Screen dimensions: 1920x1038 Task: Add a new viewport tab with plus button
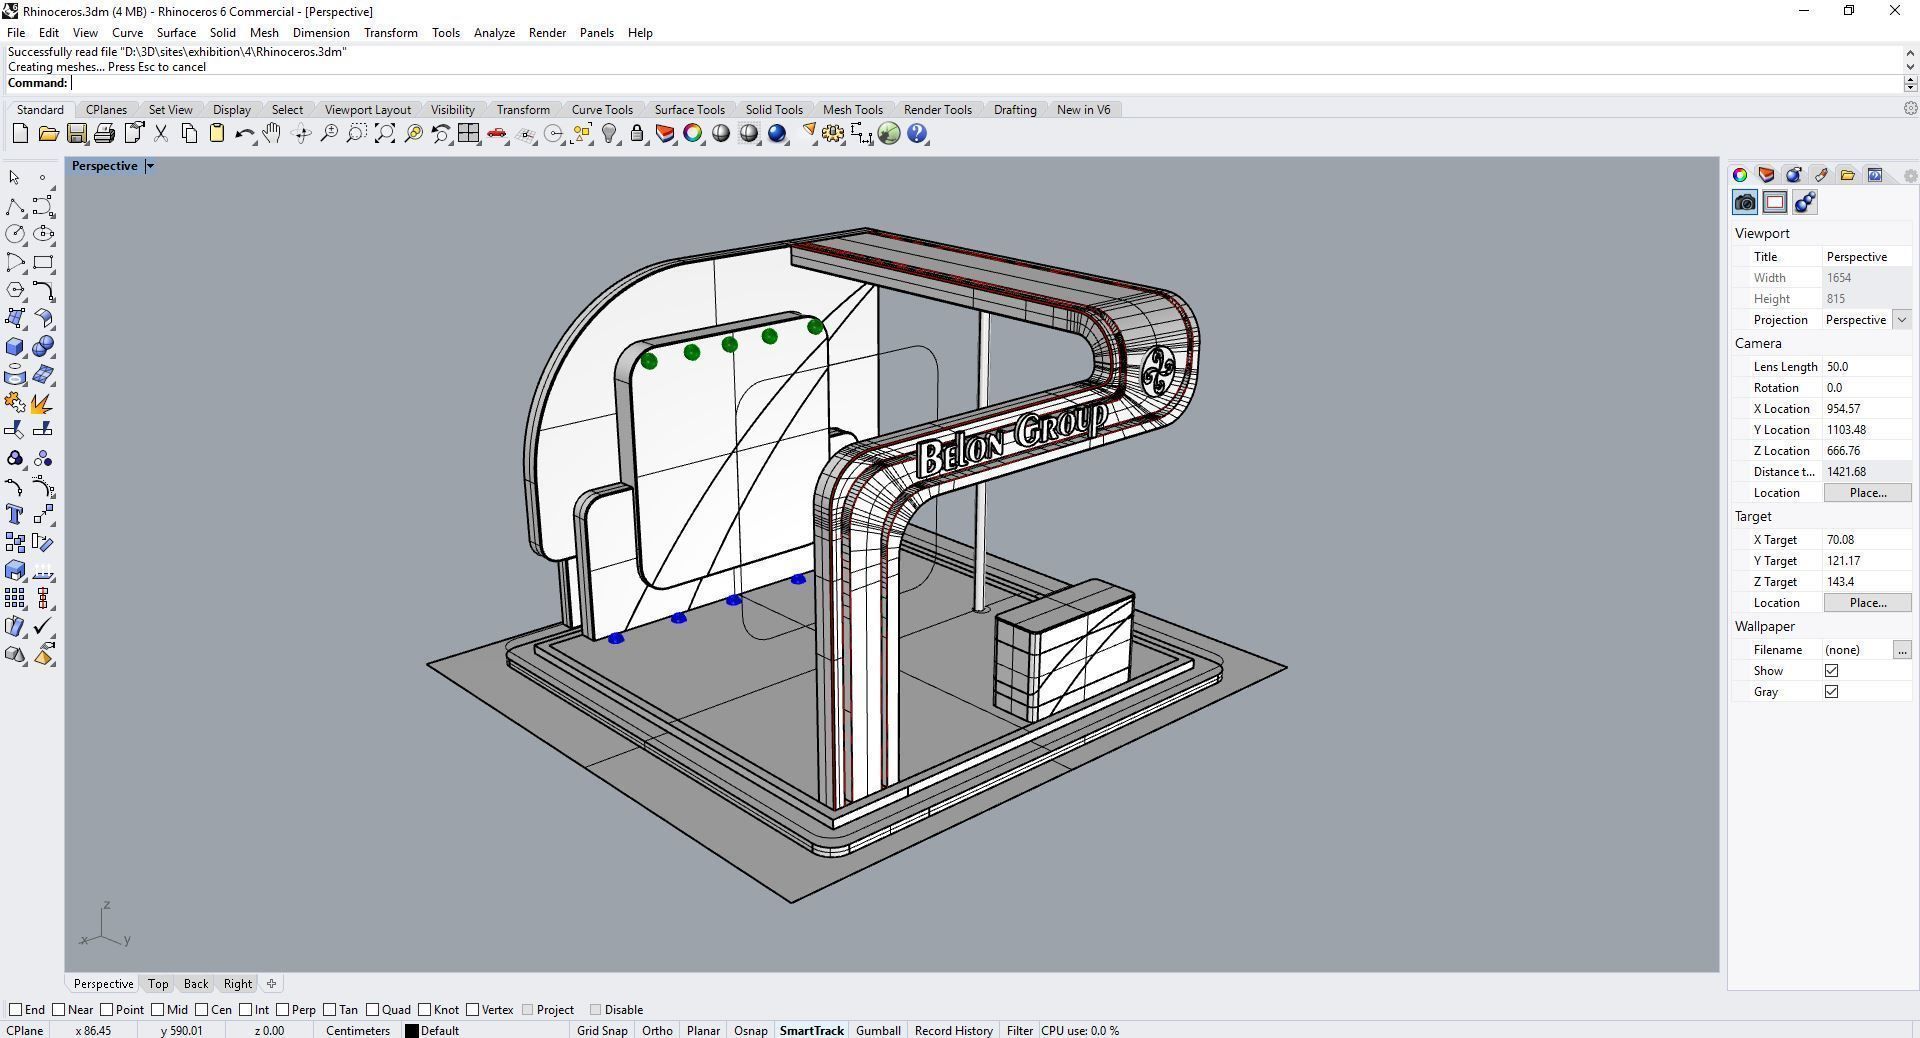(x=271, y=984)
